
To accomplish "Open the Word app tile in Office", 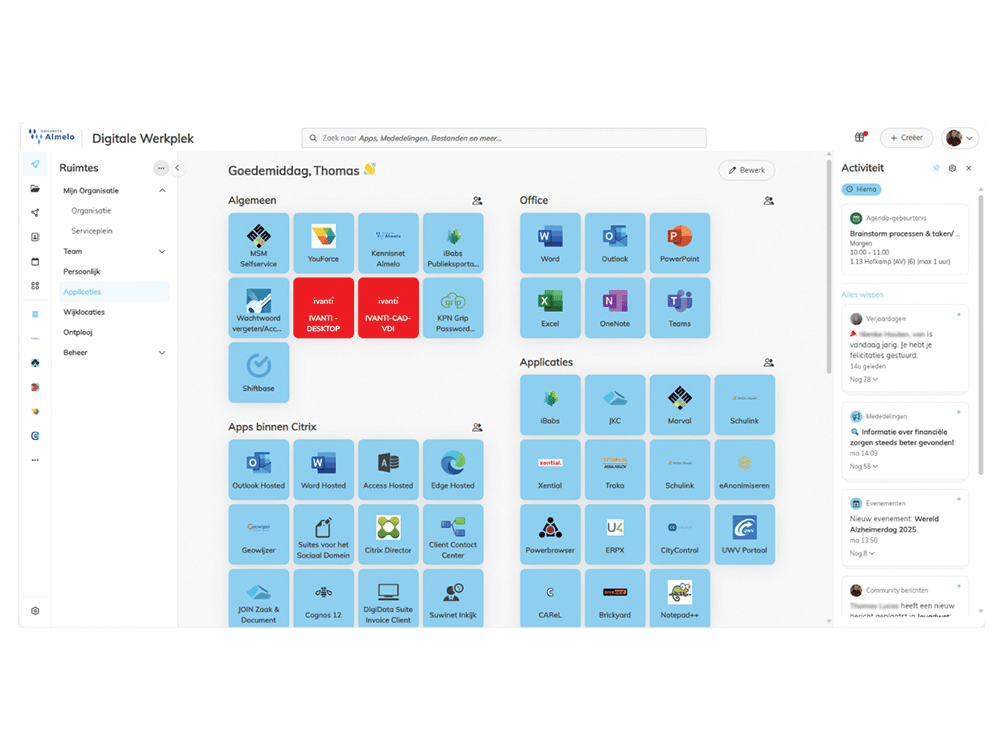I will pyautogui.click(x=550, y=243).
